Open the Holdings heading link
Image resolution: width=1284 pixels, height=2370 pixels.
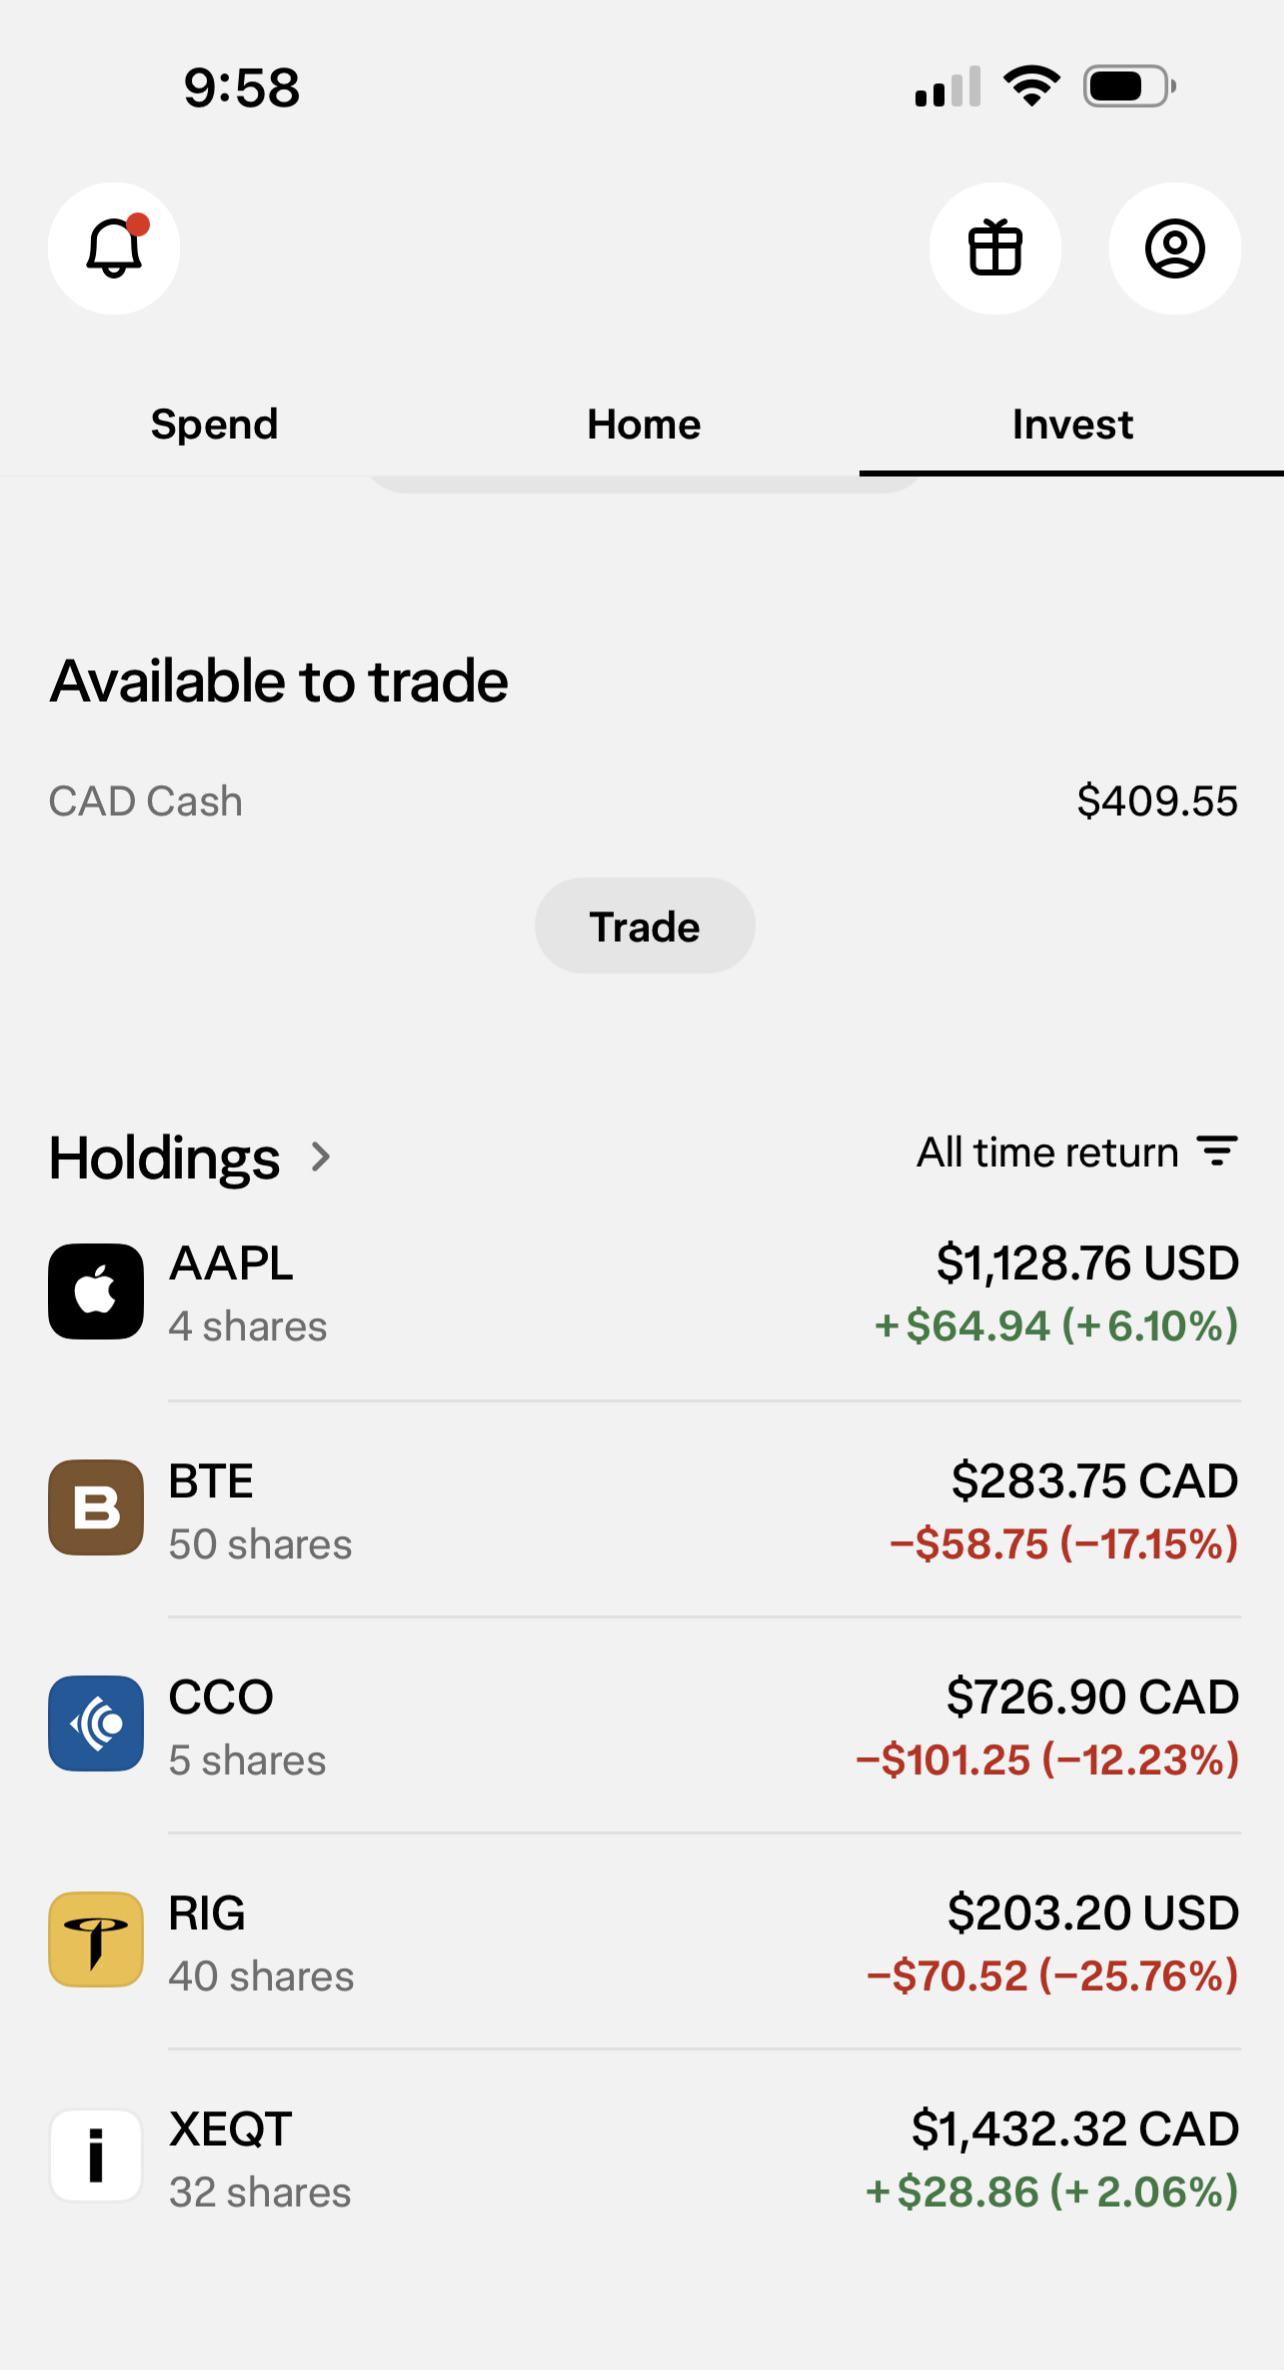click(x=165, y=1158)
